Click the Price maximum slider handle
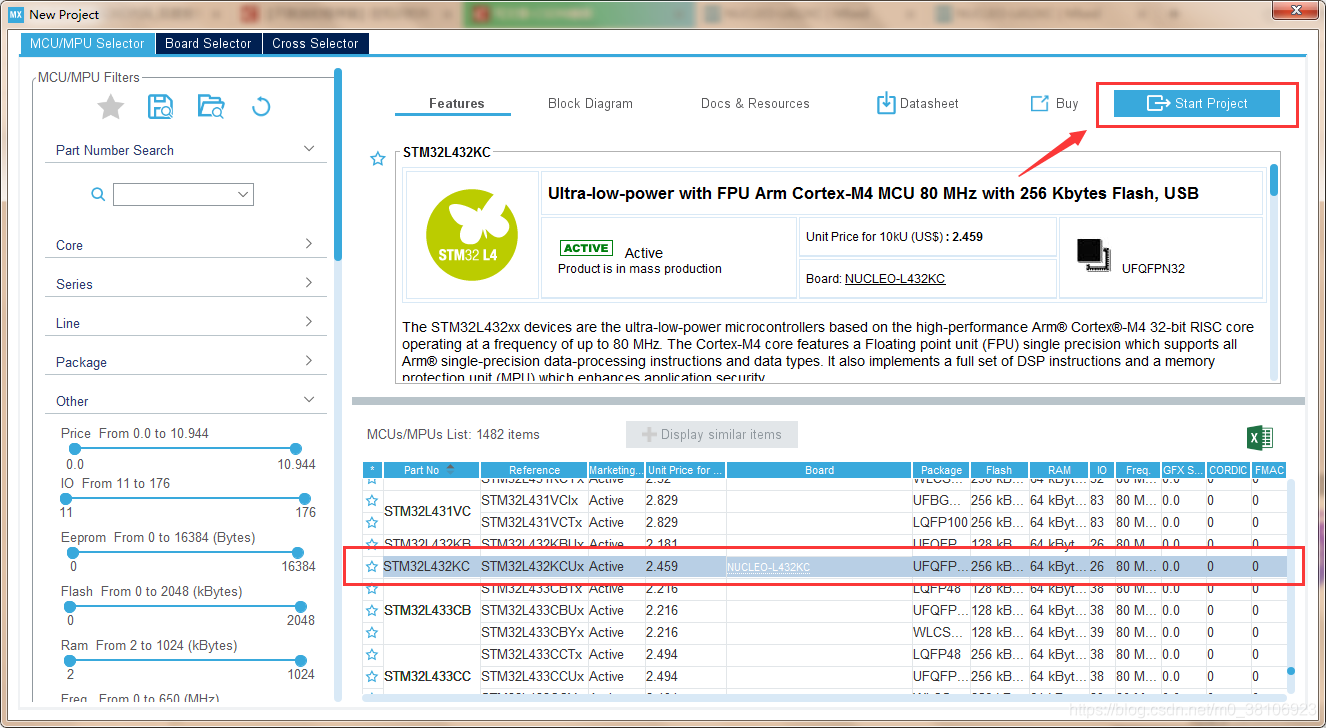Viewport: 1326px width, 728px height. [x=295, y=449]
